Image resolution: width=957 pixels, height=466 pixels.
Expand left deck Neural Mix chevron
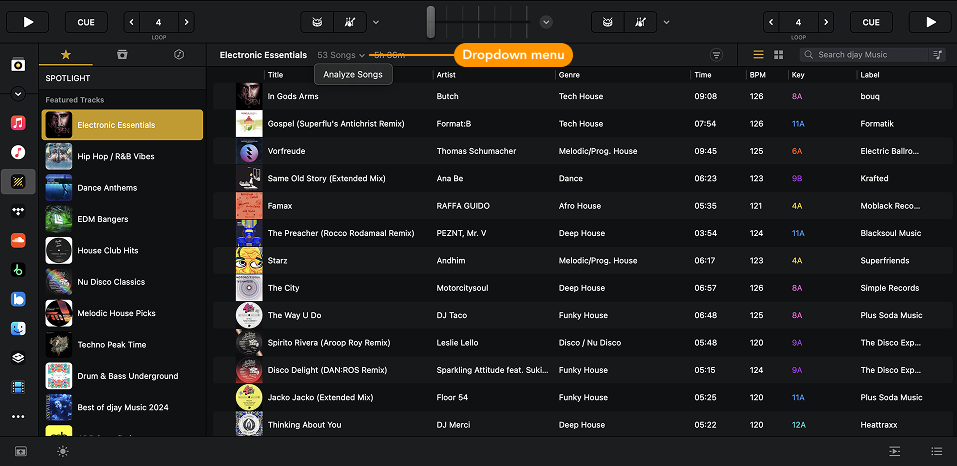376,22
